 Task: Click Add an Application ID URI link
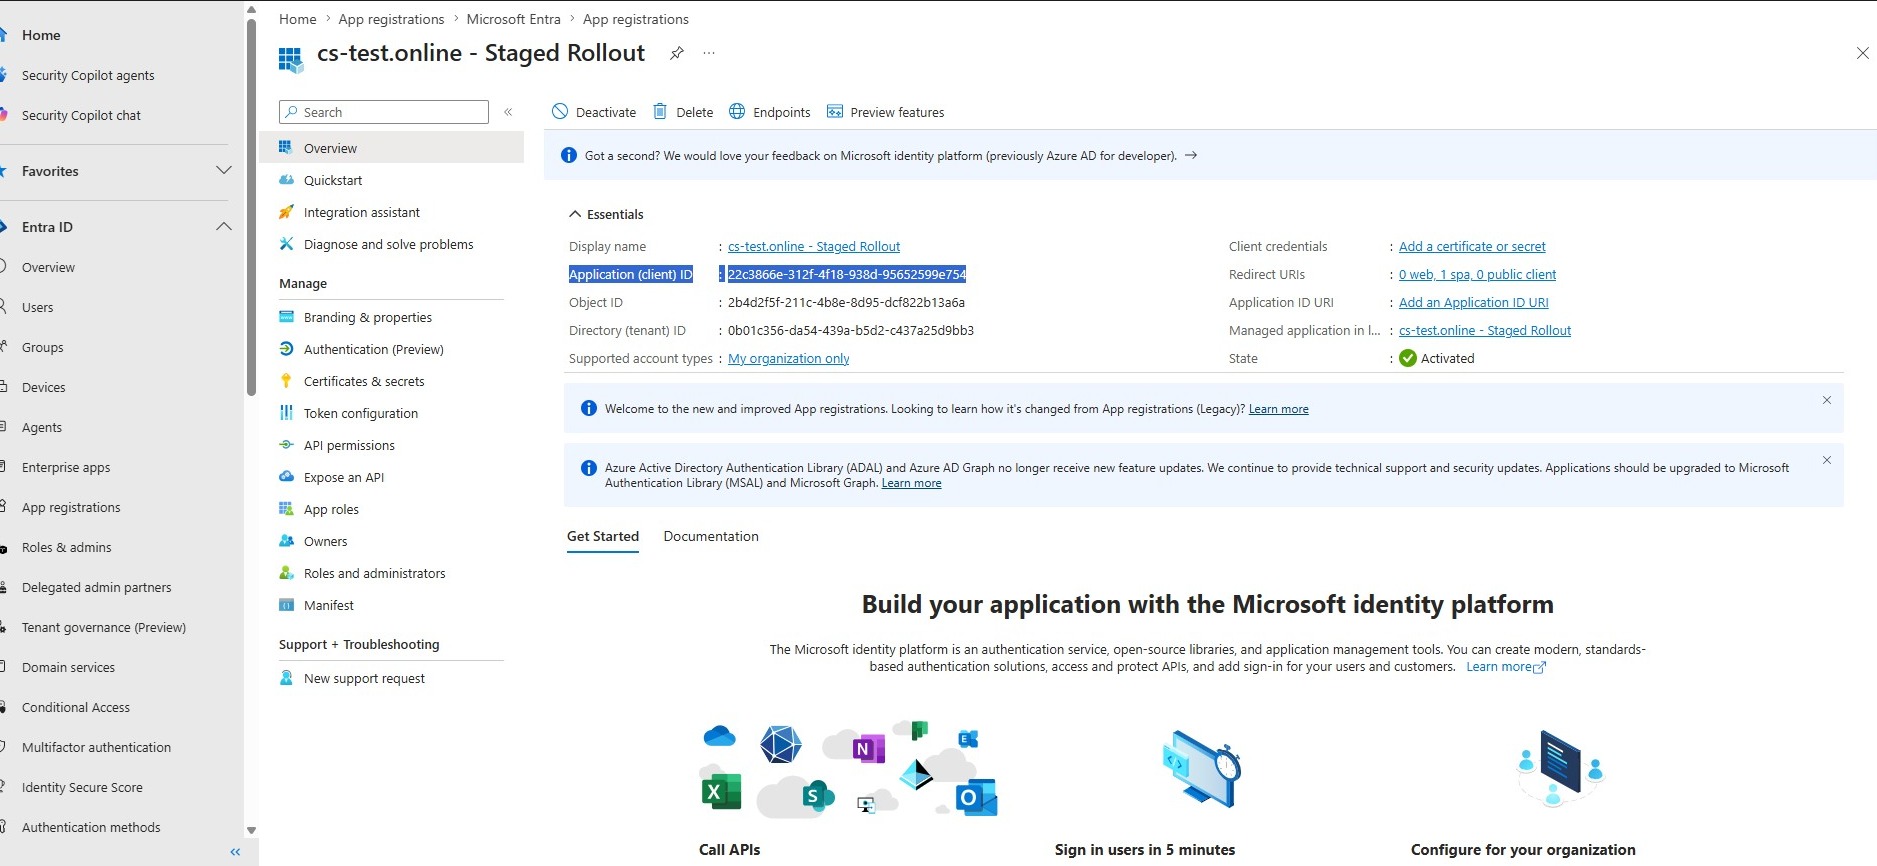coord(1474,303)
